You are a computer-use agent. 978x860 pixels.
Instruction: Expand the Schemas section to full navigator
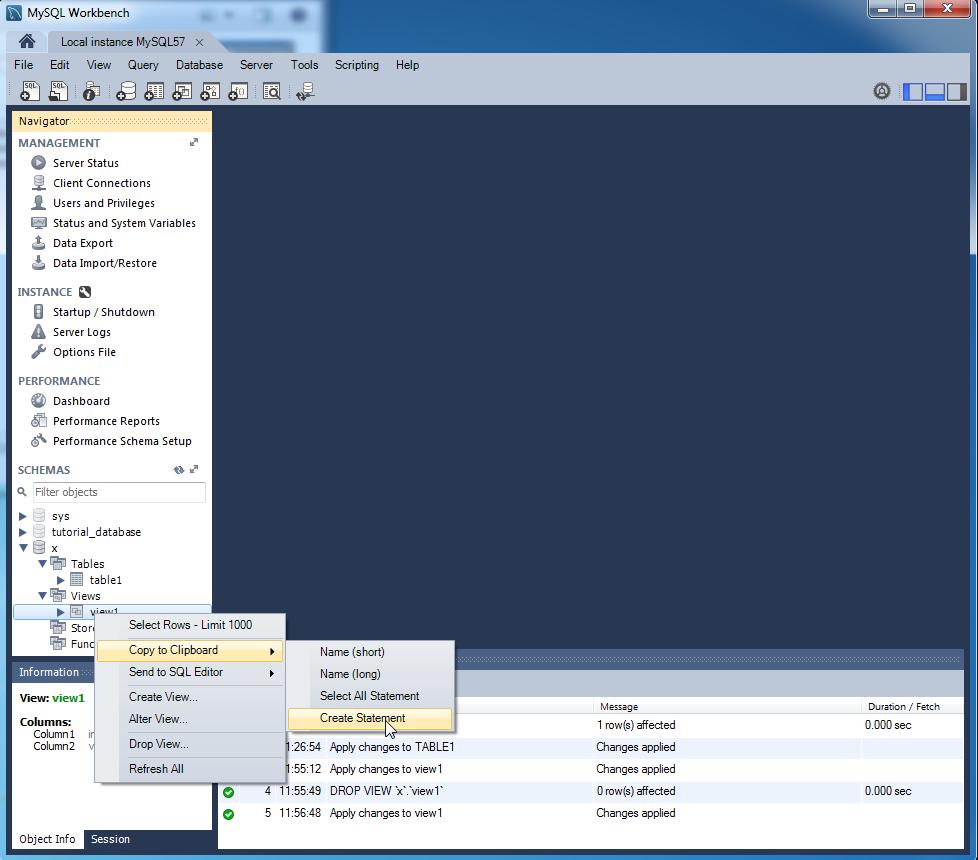pos(194,469)
